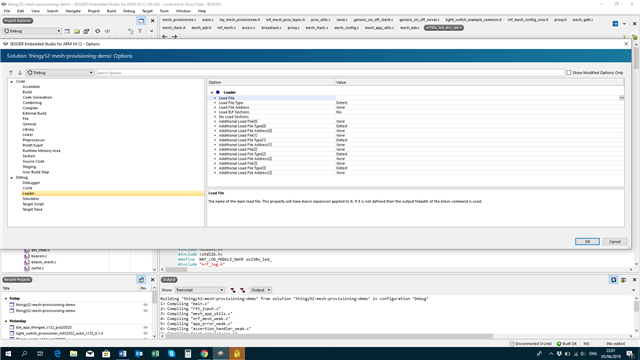Move to previous option with up arrow icon
The image size is (640, 360).
click(x=11, y=73)
